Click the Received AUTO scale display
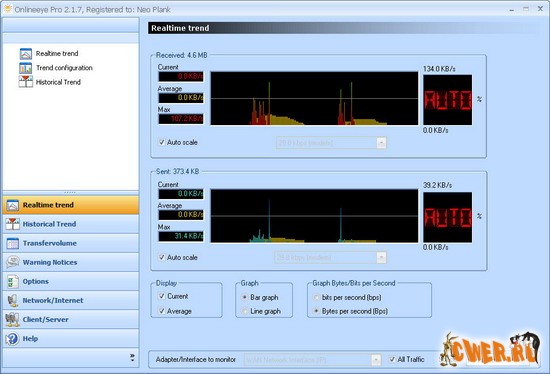Viewport: 550px width, 374px height. 447,100
